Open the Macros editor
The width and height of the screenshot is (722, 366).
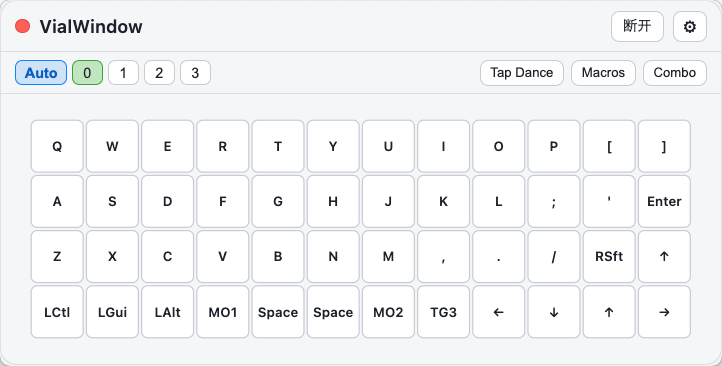[x=603, y=73]
